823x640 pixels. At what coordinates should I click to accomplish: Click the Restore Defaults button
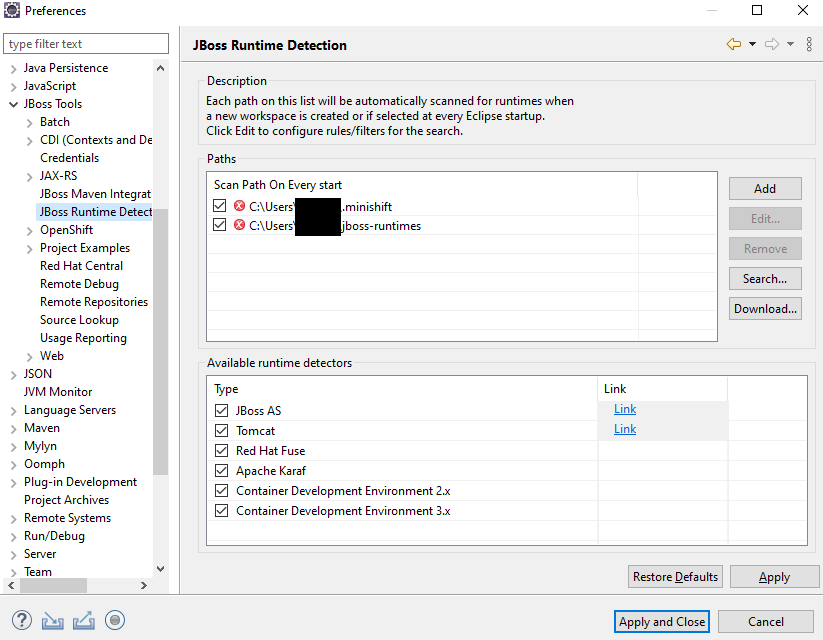675,576
